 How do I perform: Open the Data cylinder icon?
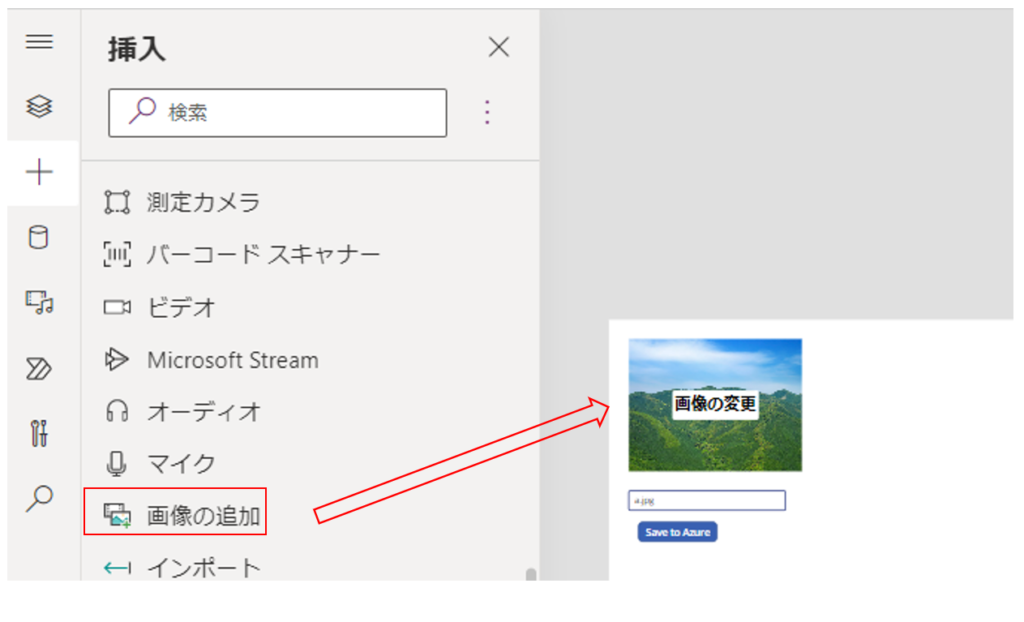point(39,238)
